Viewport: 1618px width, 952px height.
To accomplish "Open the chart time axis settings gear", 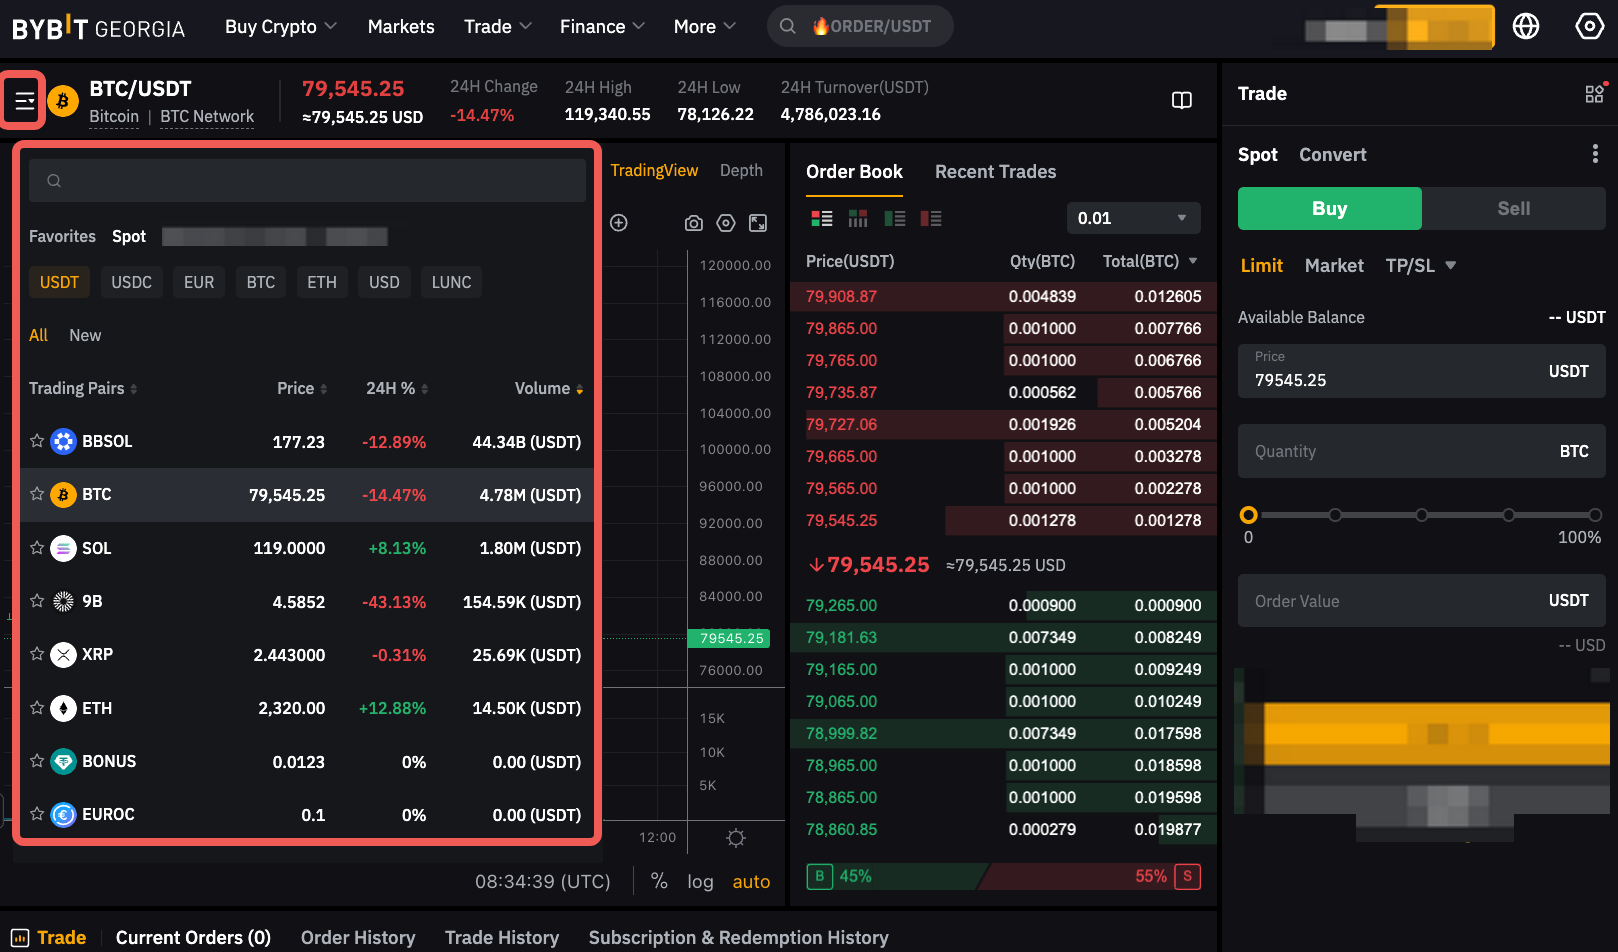I will point(736,838).
